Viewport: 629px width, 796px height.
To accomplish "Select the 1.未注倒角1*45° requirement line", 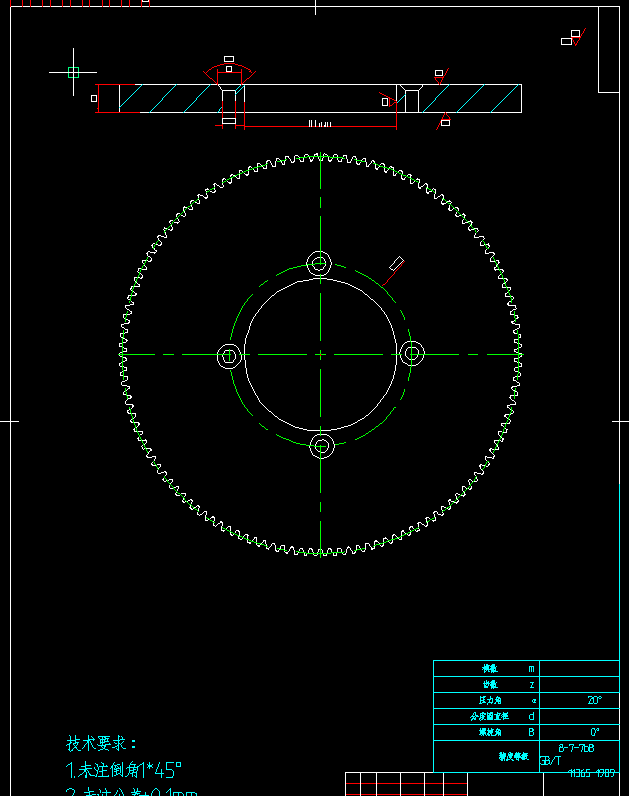I will 123,770.
